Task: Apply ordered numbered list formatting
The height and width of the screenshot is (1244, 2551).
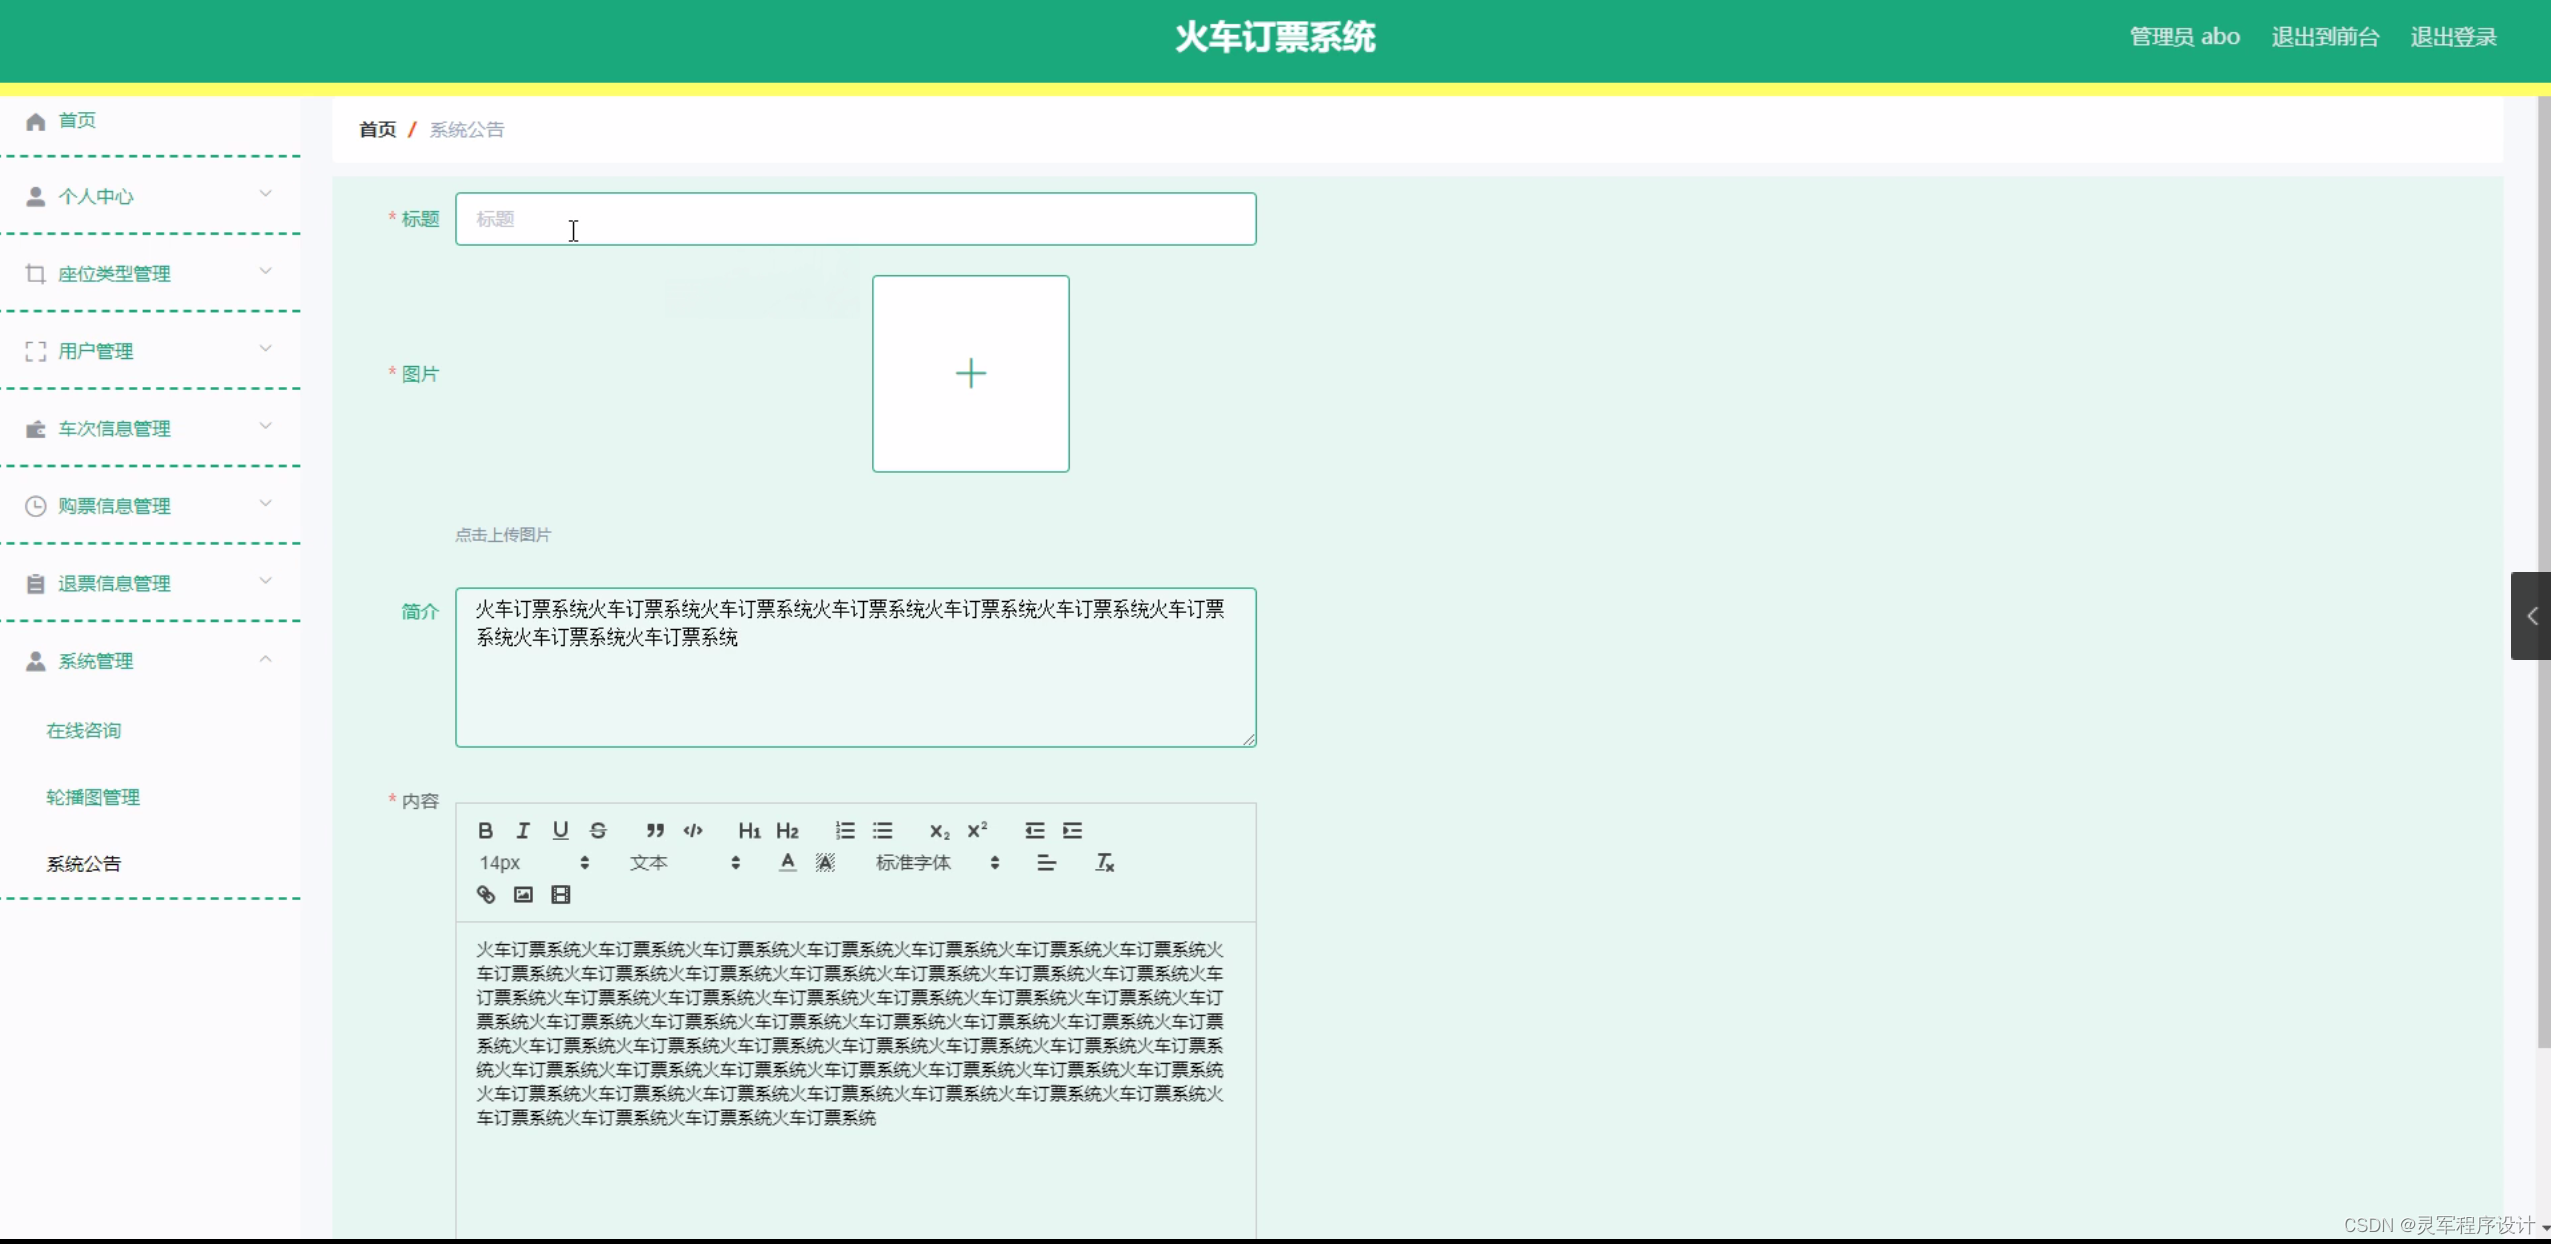Action: click(844, 830)
